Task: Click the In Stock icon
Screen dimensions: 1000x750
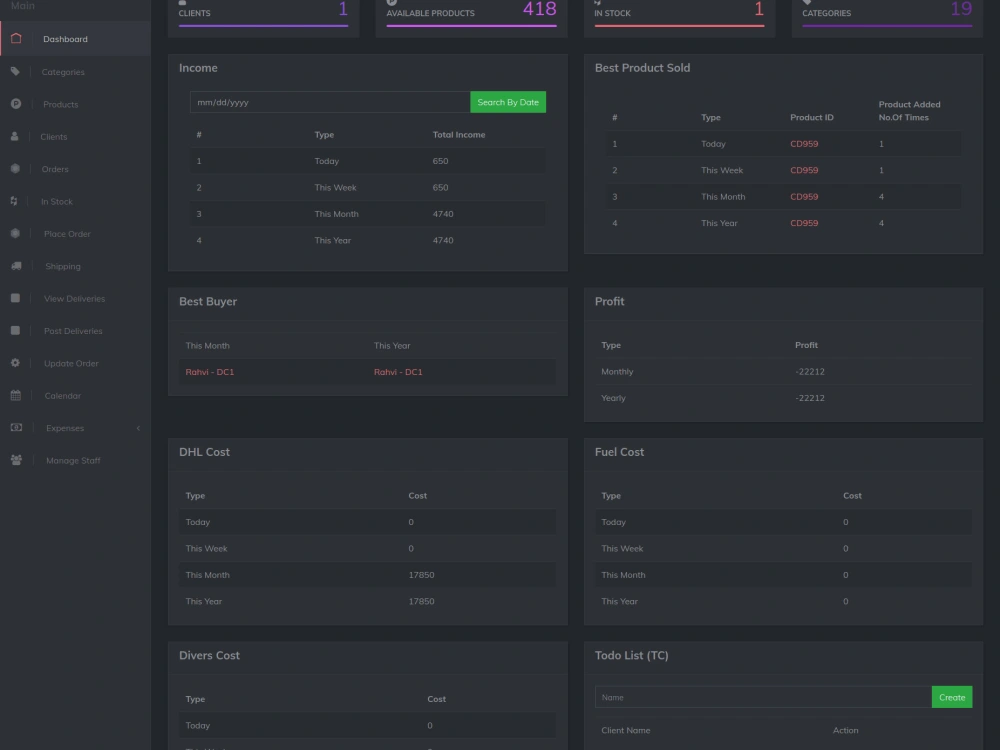Action: (x=15, y=200)
